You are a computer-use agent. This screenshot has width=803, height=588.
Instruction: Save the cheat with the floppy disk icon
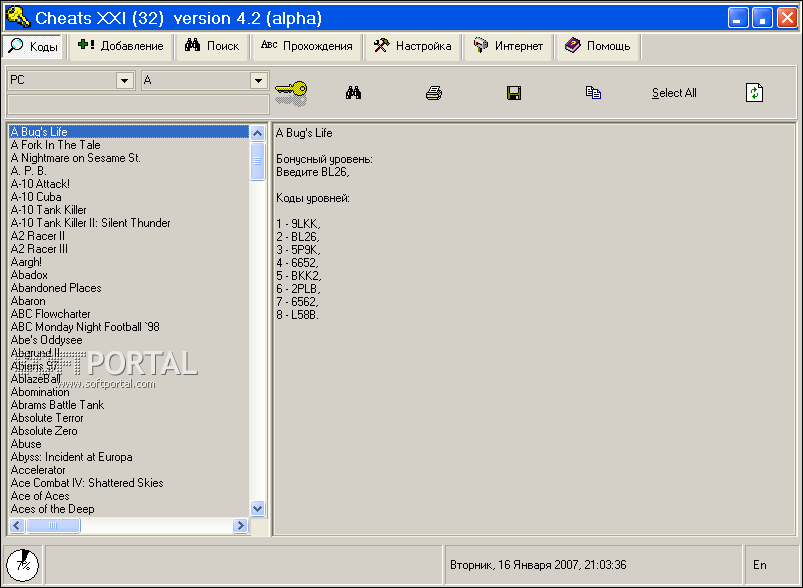514,93
